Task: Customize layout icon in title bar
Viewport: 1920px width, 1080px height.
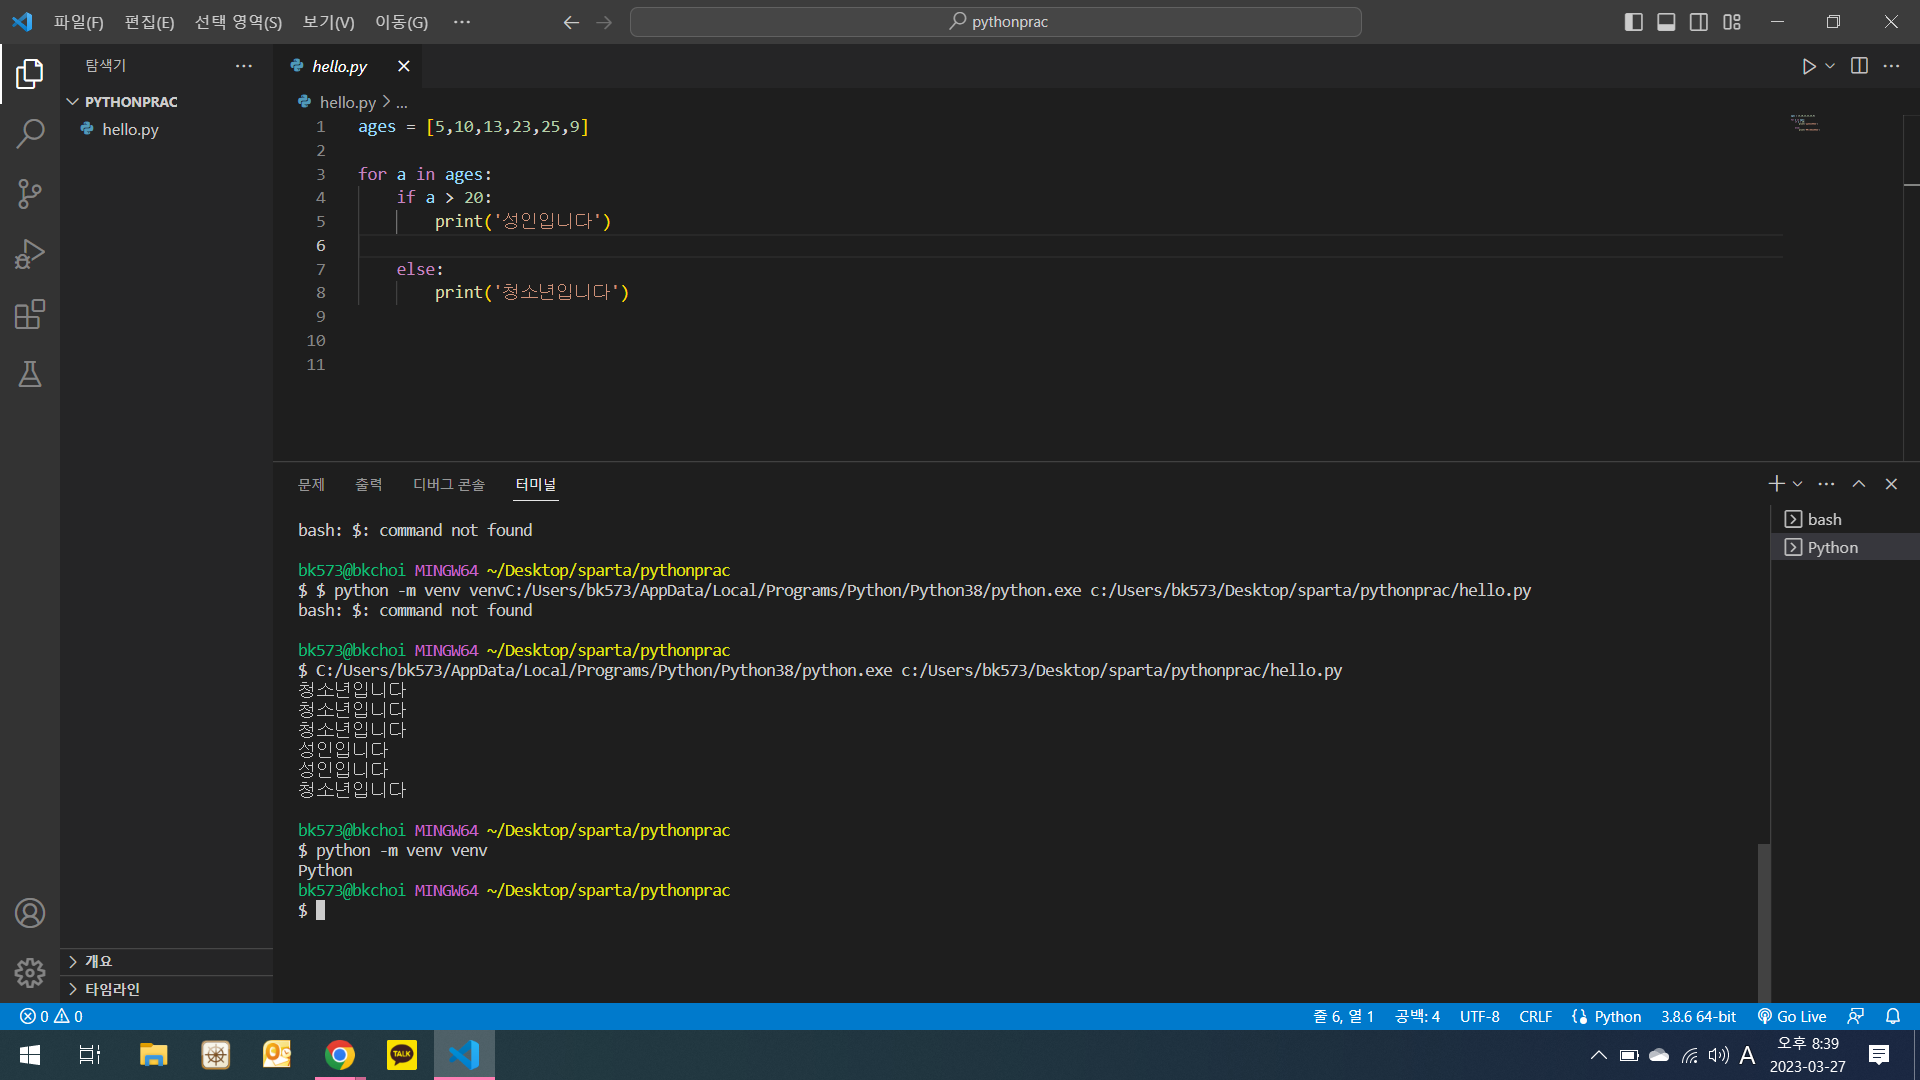Action: coord(1732,22)
